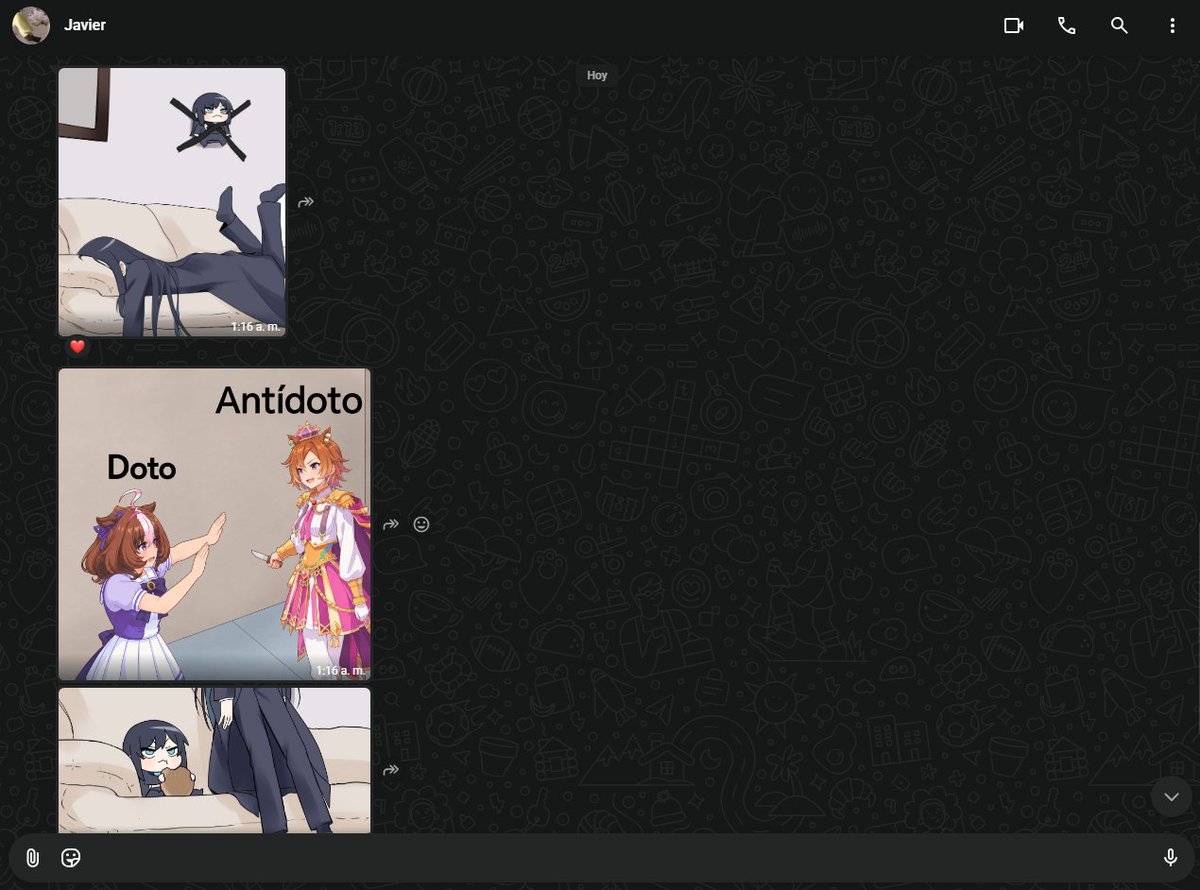Open the three-dot chat menu

point(1172,26)
